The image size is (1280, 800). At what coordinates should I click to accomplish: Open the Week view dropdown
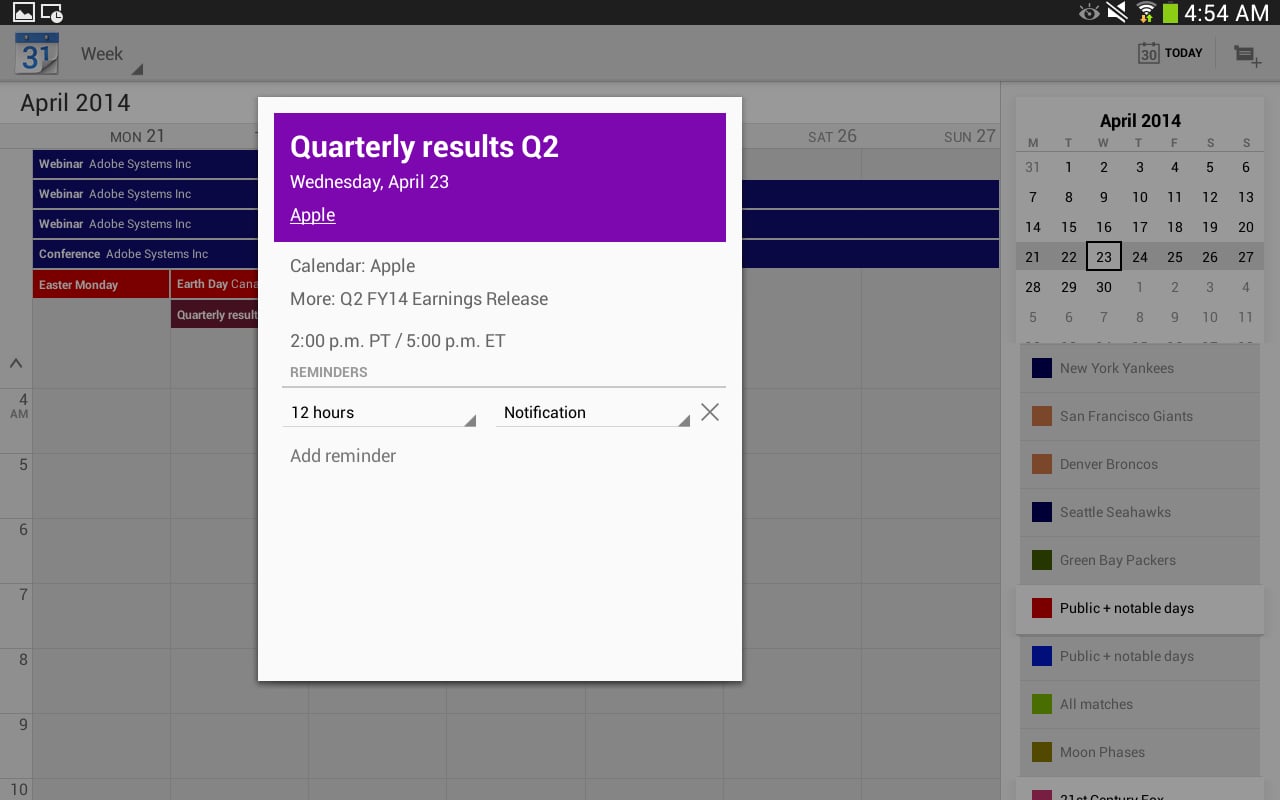point(111,55)
